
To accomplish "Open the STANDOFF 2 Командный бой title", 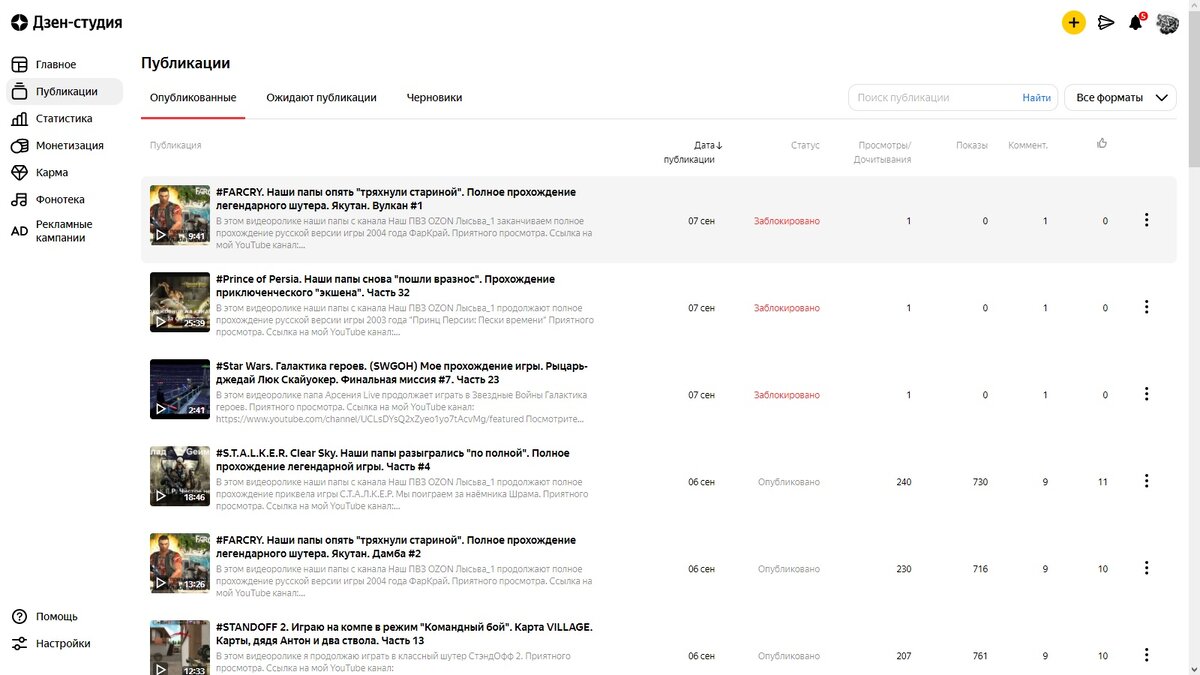I will 405,633.
